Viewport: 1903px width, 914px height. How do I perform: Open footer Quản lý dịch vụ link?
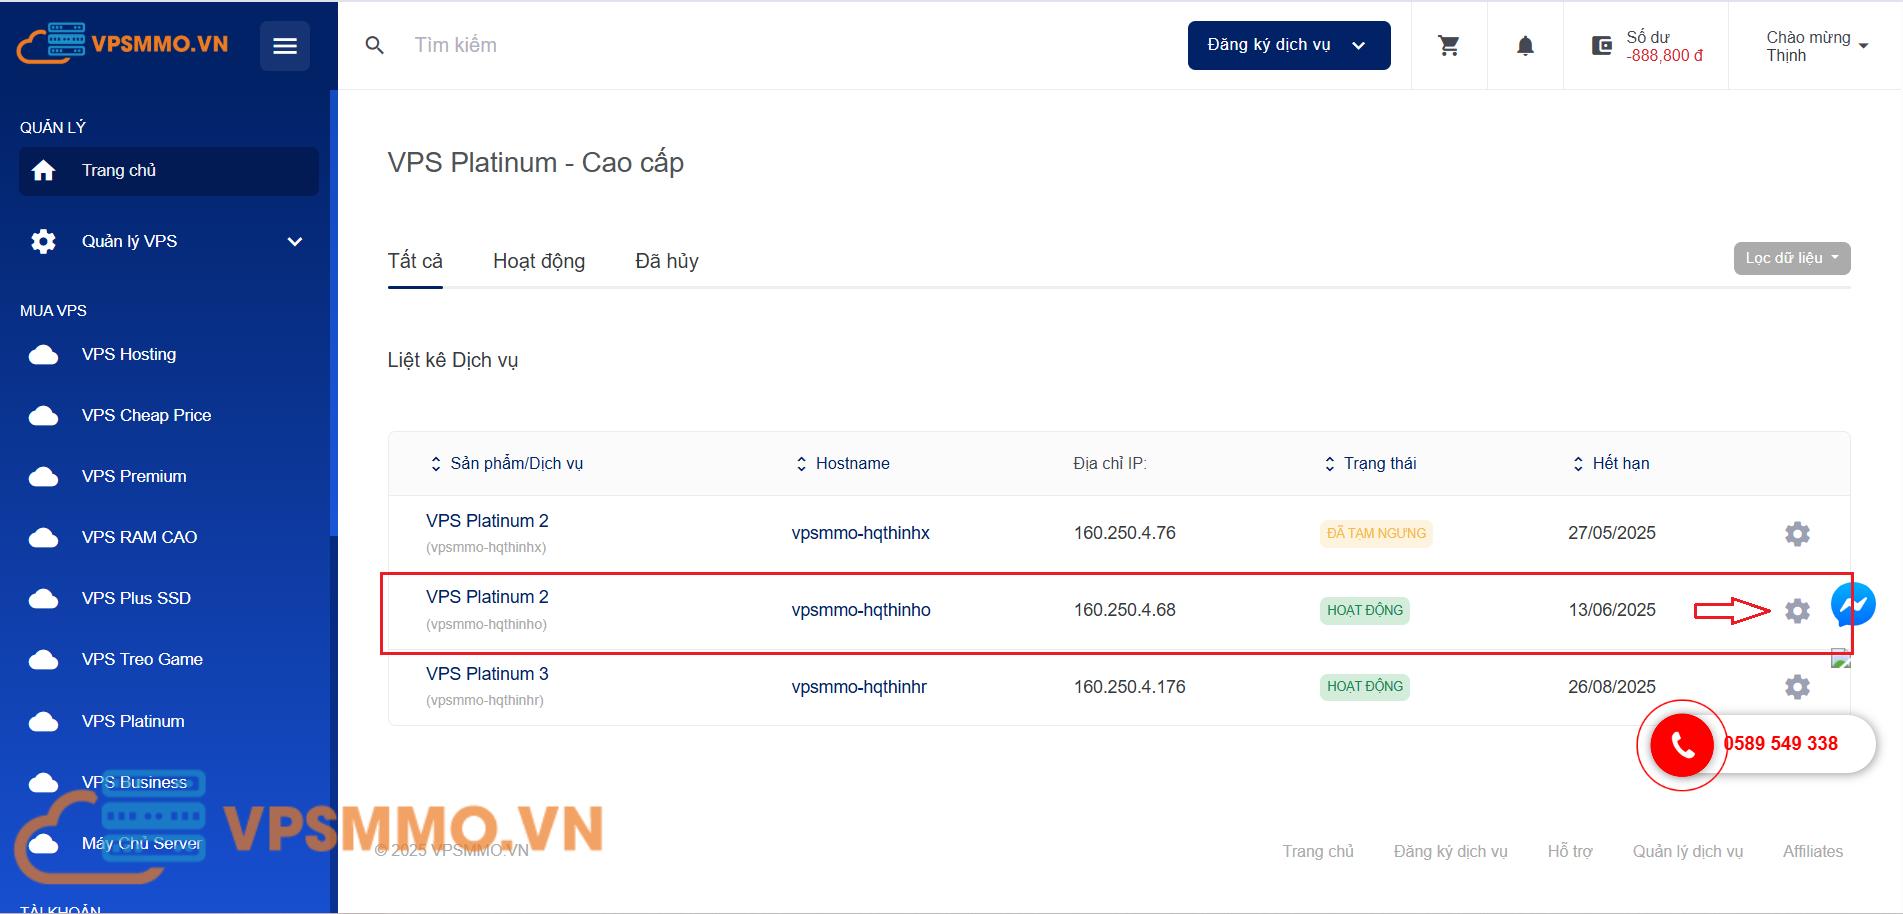point(1688,851)
